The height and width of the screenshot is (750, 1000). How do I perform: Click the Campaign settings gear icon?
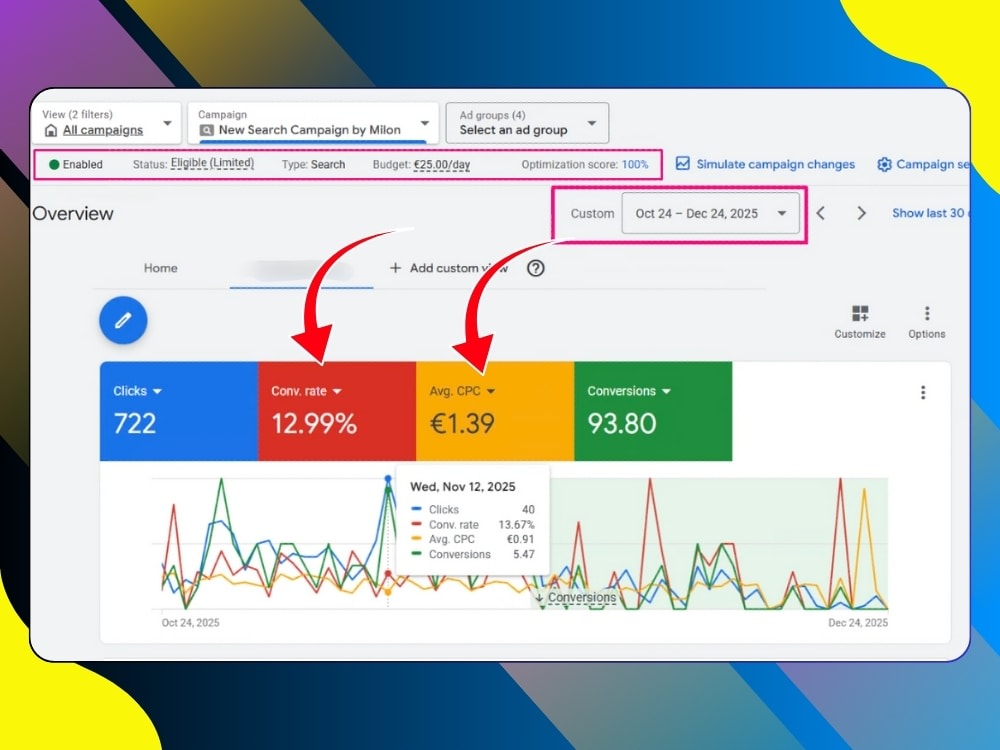884,164
